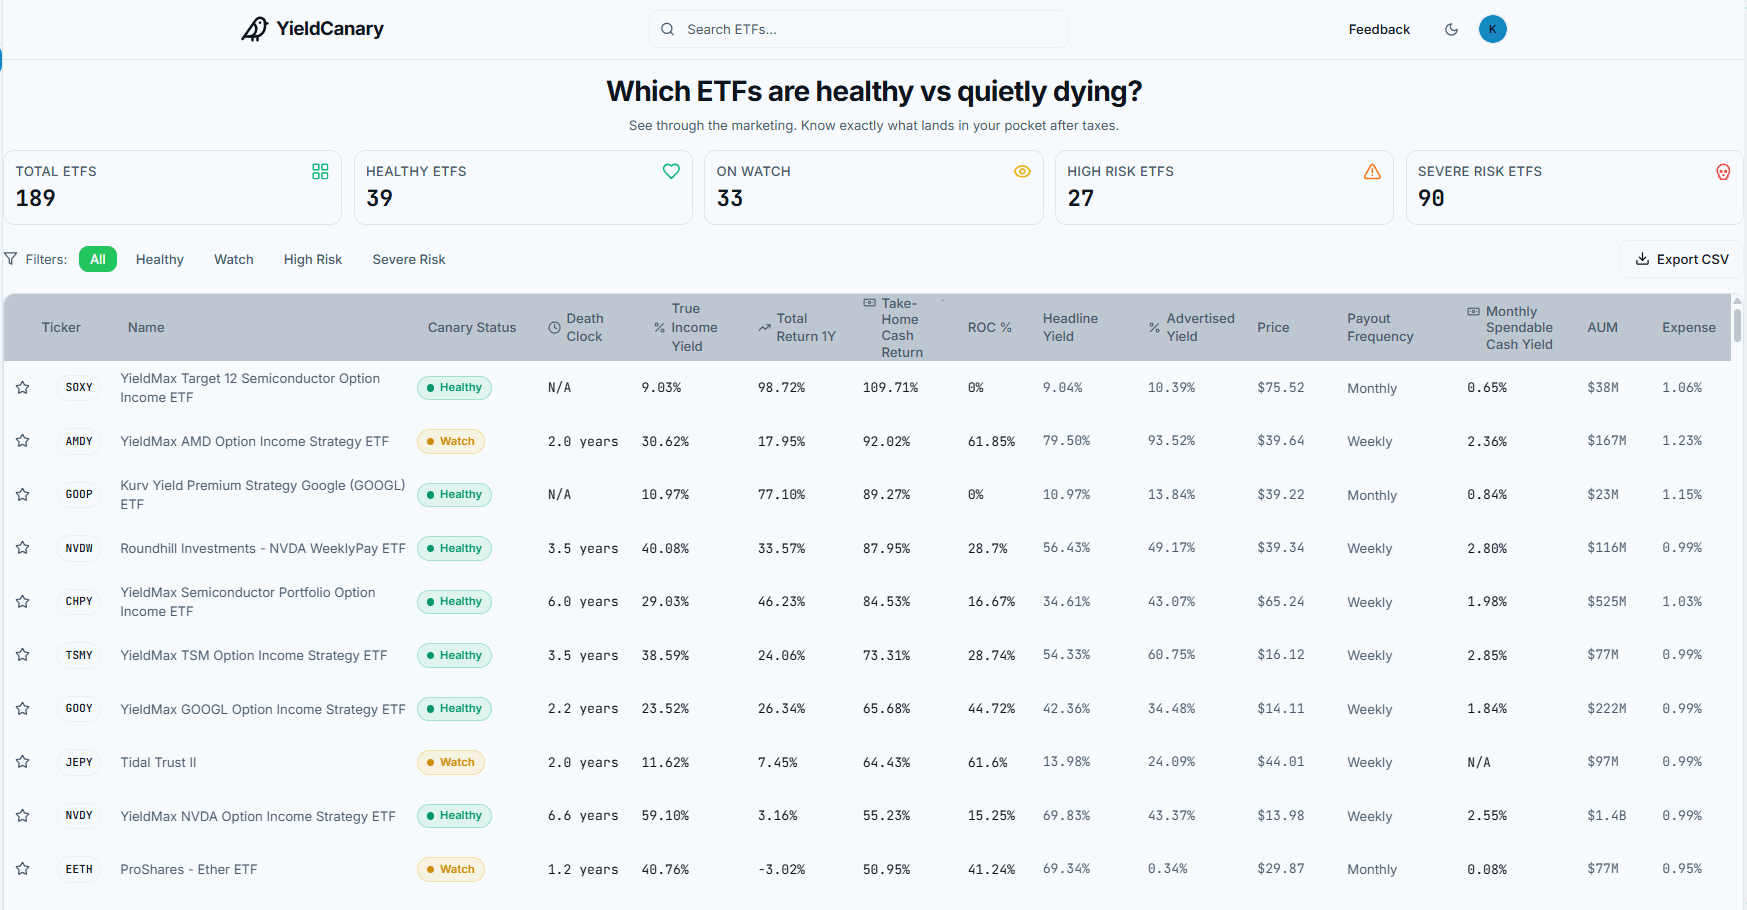Click the Watch status badge for EETH
1747x910 pixels.
pyautogui.click(x=451, y=869)
